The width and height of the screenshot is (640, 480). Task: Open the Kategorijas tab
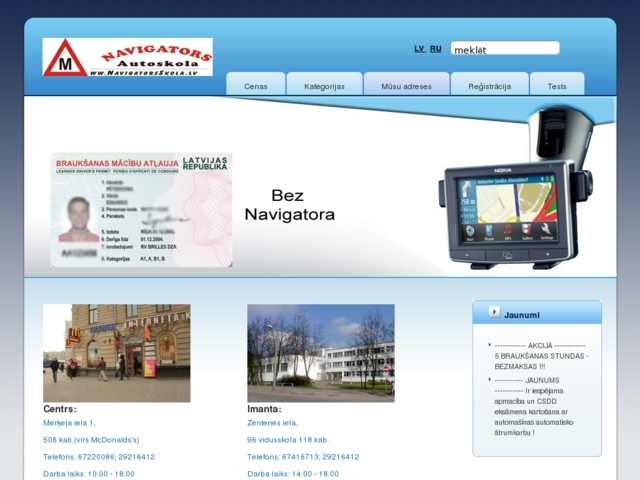[x=324, y=84]
